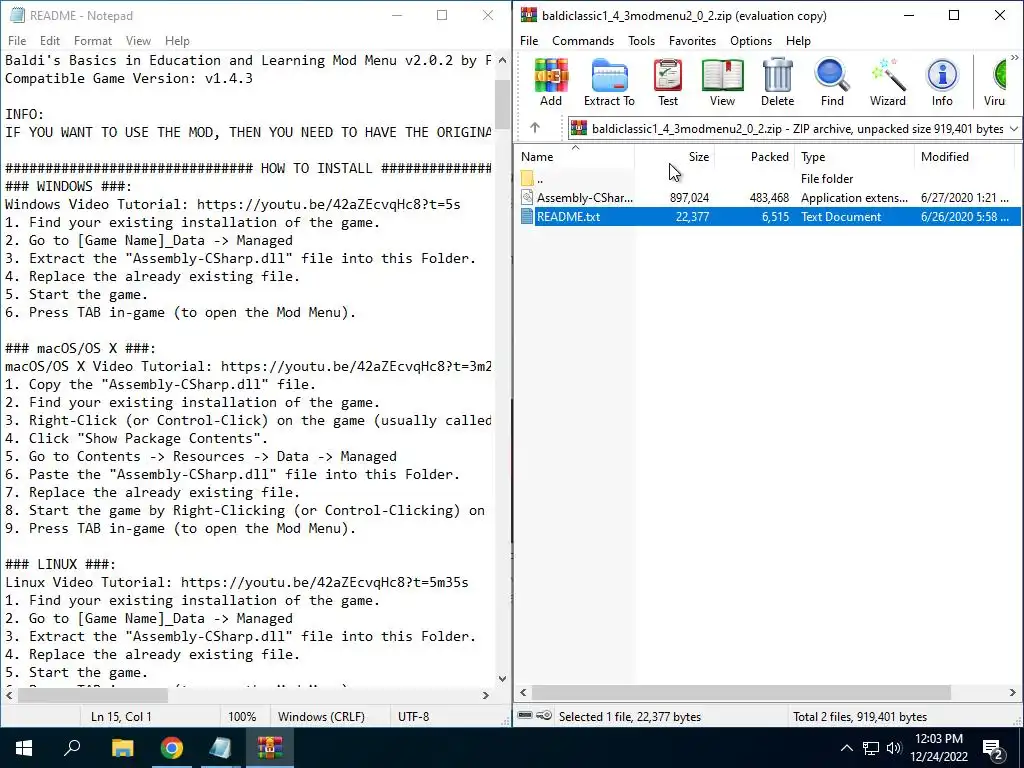Open Notepad File menu
The width and height of the screenshot is (1024, 768).
(17, 40)
